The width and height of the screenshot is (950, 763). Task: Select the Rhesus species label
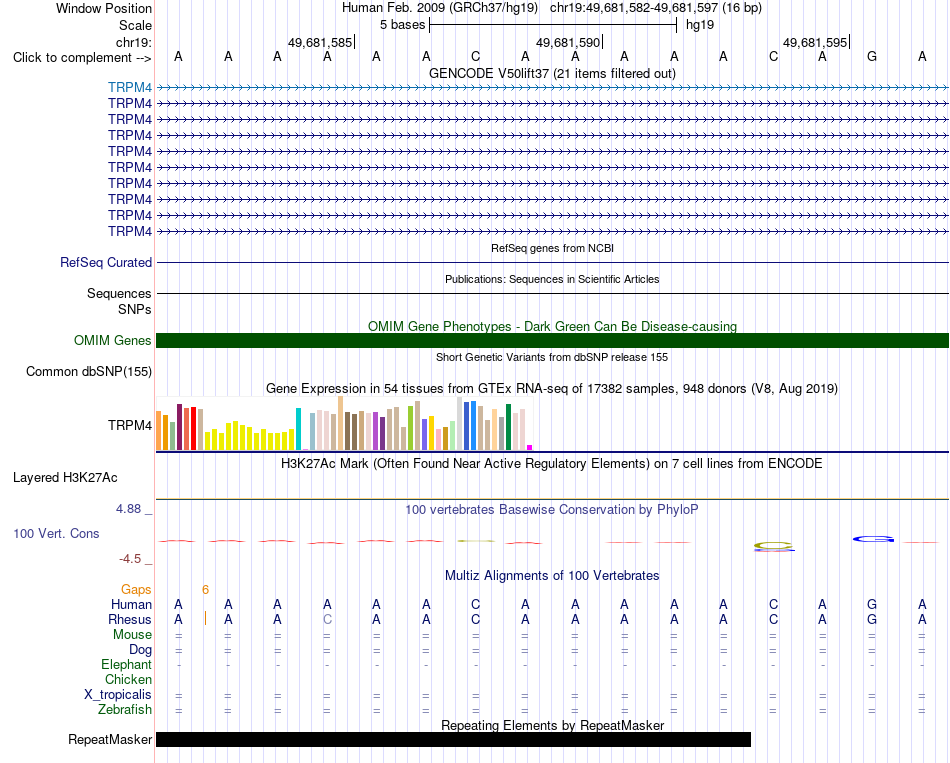click(x=130, y=619)
